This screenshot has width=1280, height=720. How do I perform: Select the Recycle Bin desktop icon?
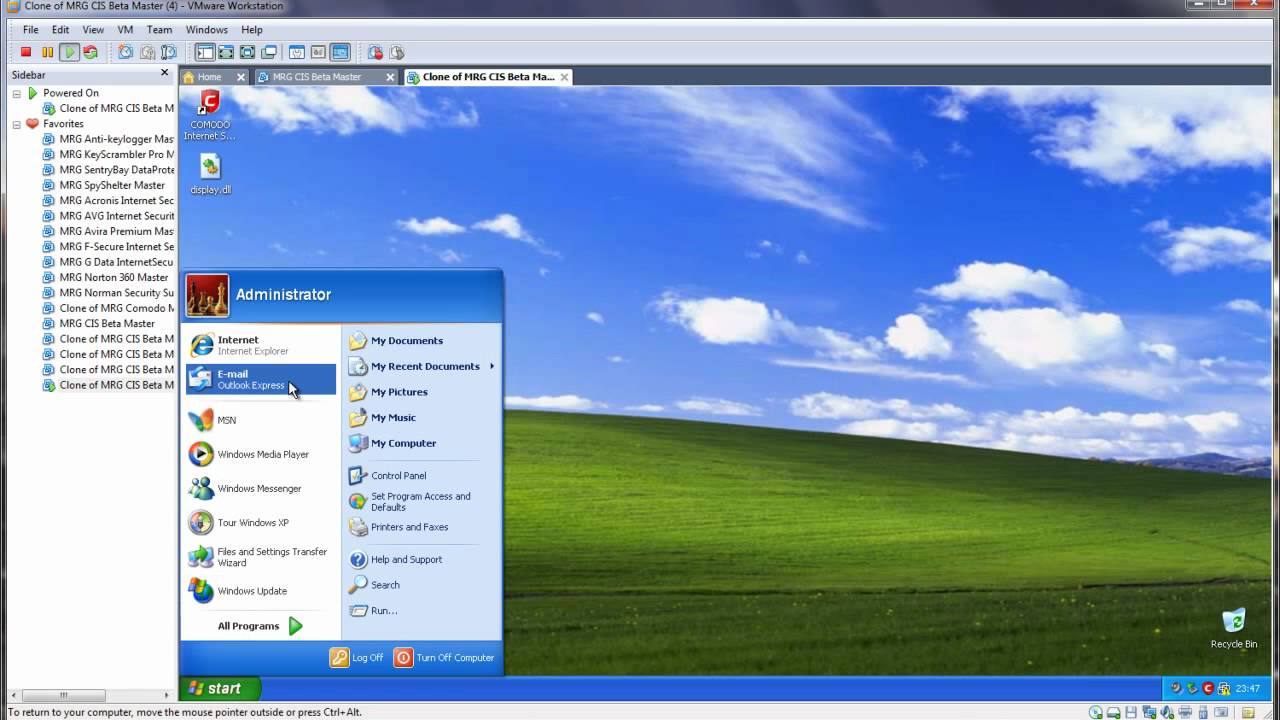tap(1234, 628)
